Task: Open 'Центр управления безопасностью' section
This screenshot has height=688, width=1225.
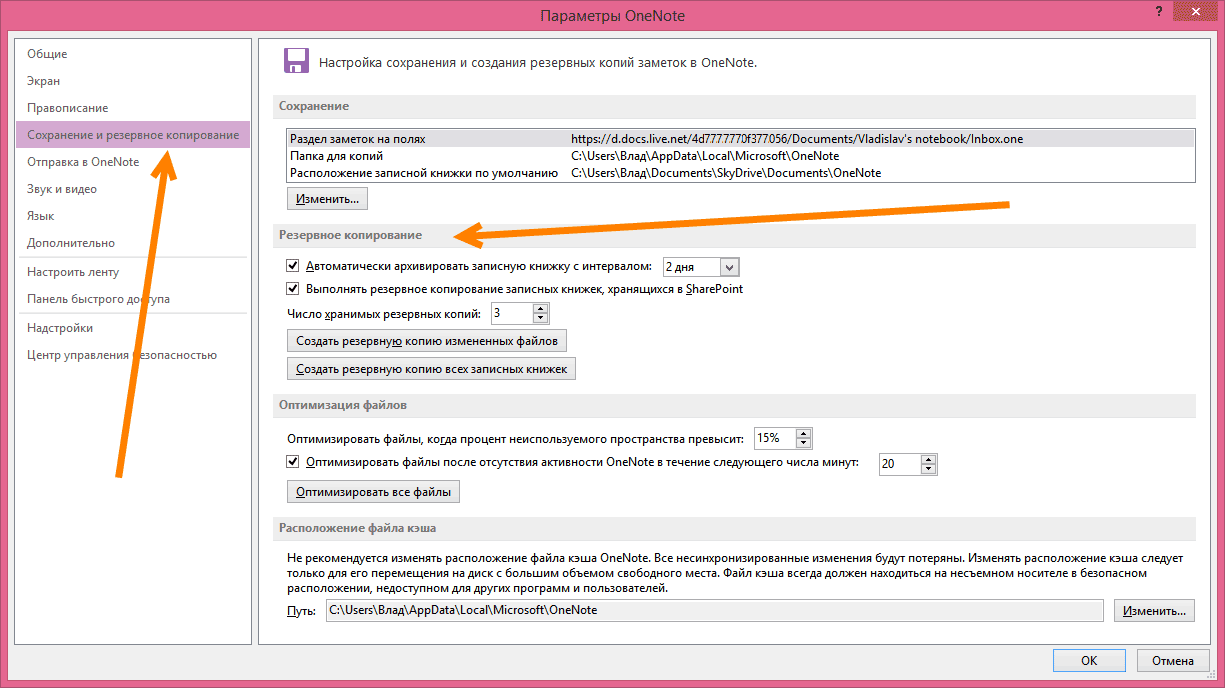Action: [x=122, y=355]
